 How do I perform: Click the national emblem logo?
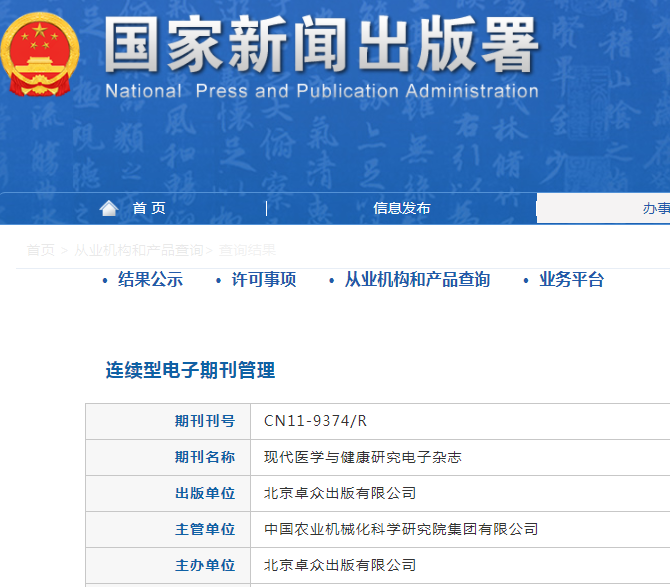(40, 54)
